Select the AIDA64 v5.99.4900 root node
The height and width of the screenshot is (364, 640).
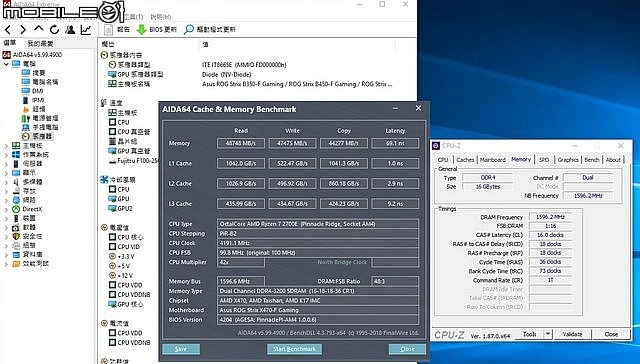33,54
